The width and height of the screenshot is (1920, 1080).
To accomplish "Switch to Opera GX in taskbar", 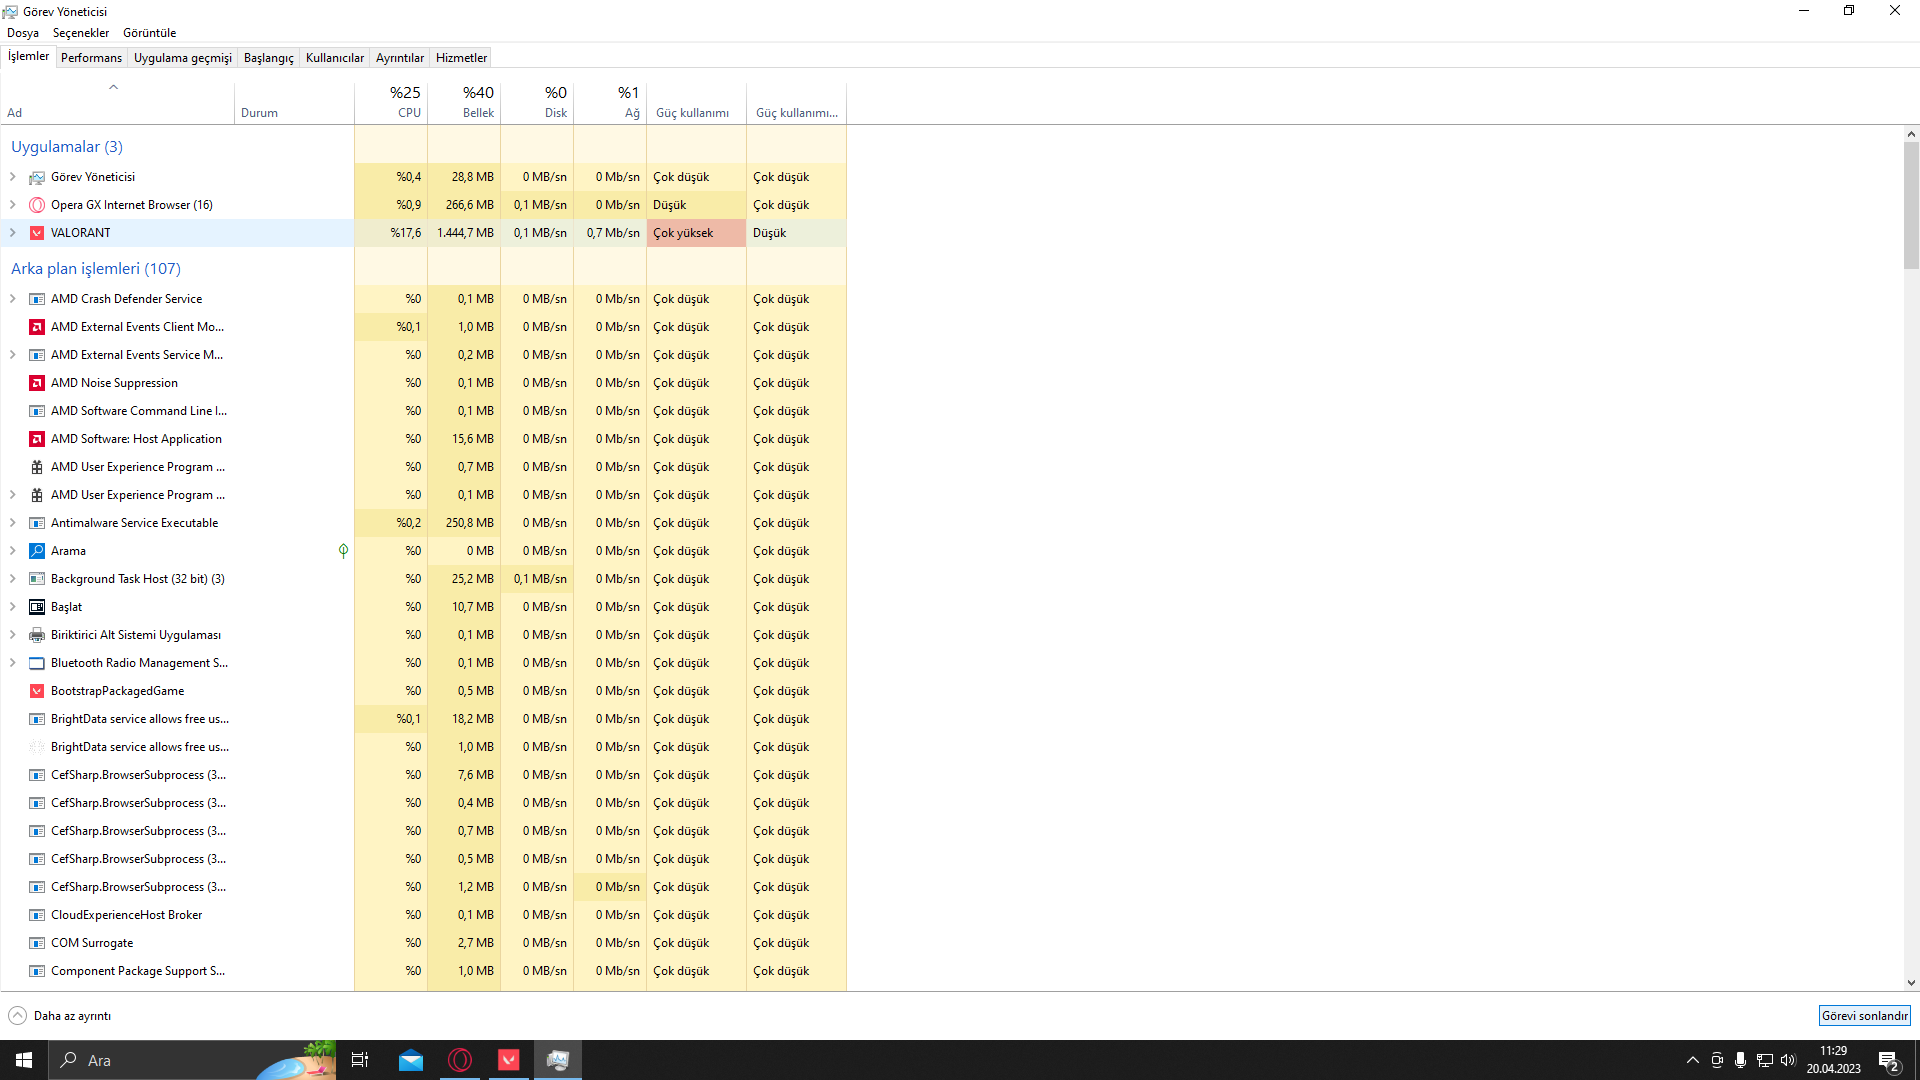I will [x=460, y=1060].
